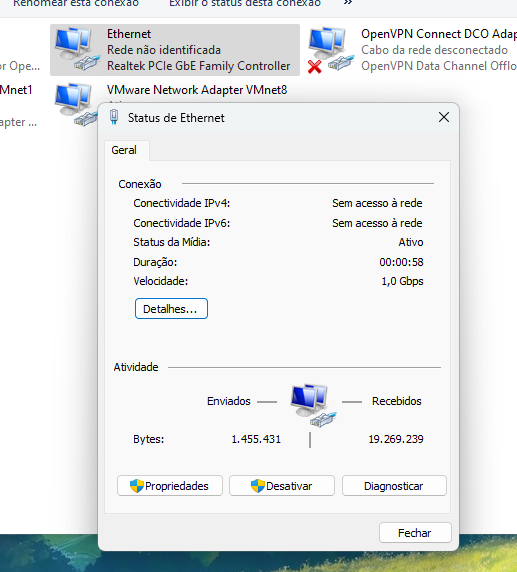Image resolution: width=517 pixels, height=572 pixels.
Task: Click the shield icon on Desativar
Action: coord(258,486)
